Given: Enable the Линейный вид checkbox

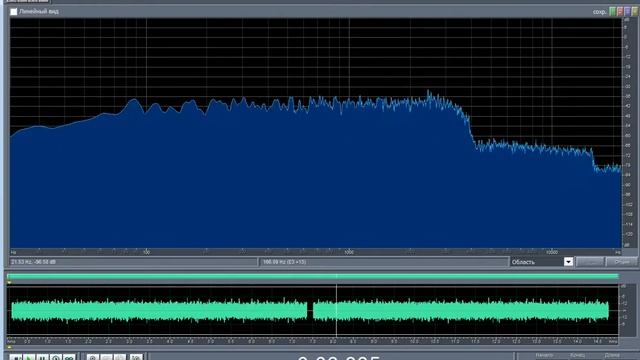Looking at the screenshot, I should tap(14, 12).
